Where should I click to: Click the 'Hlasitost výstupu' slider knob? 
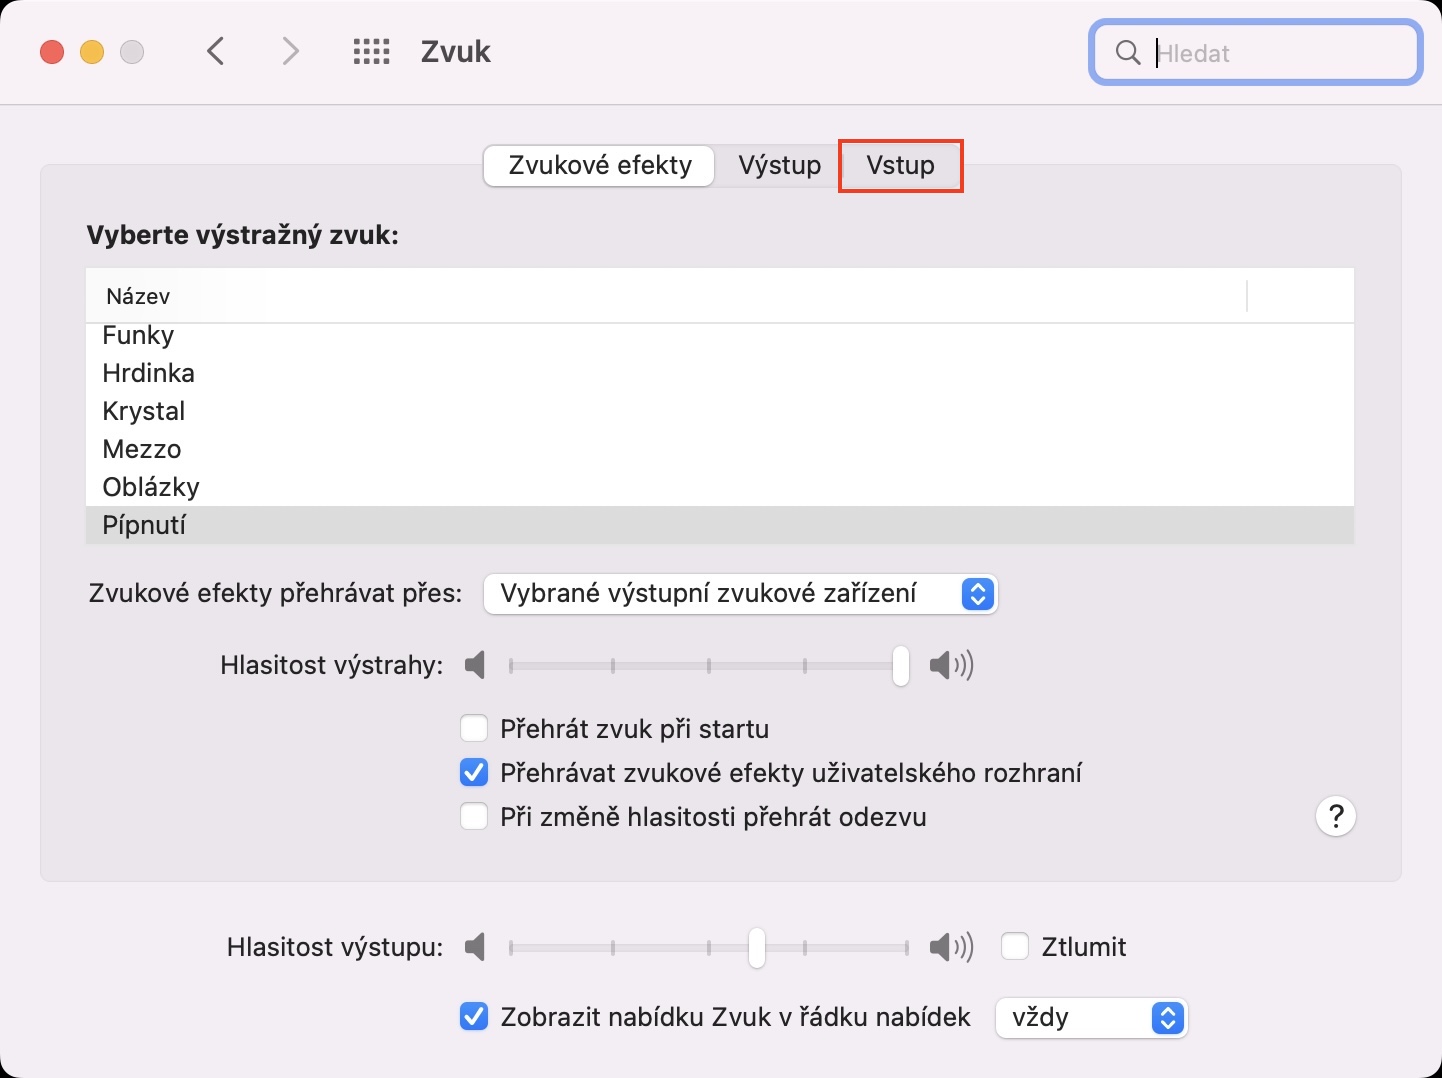click(x=757, y=947)
